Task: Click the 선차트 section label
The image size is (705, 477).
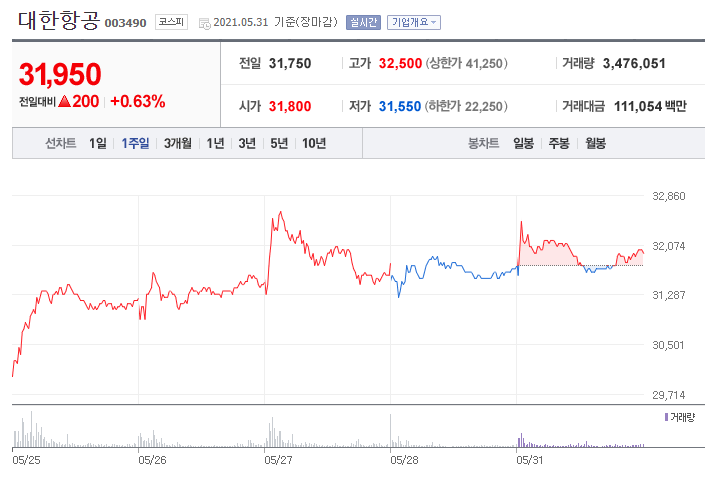Action: (x=61, y=143)
